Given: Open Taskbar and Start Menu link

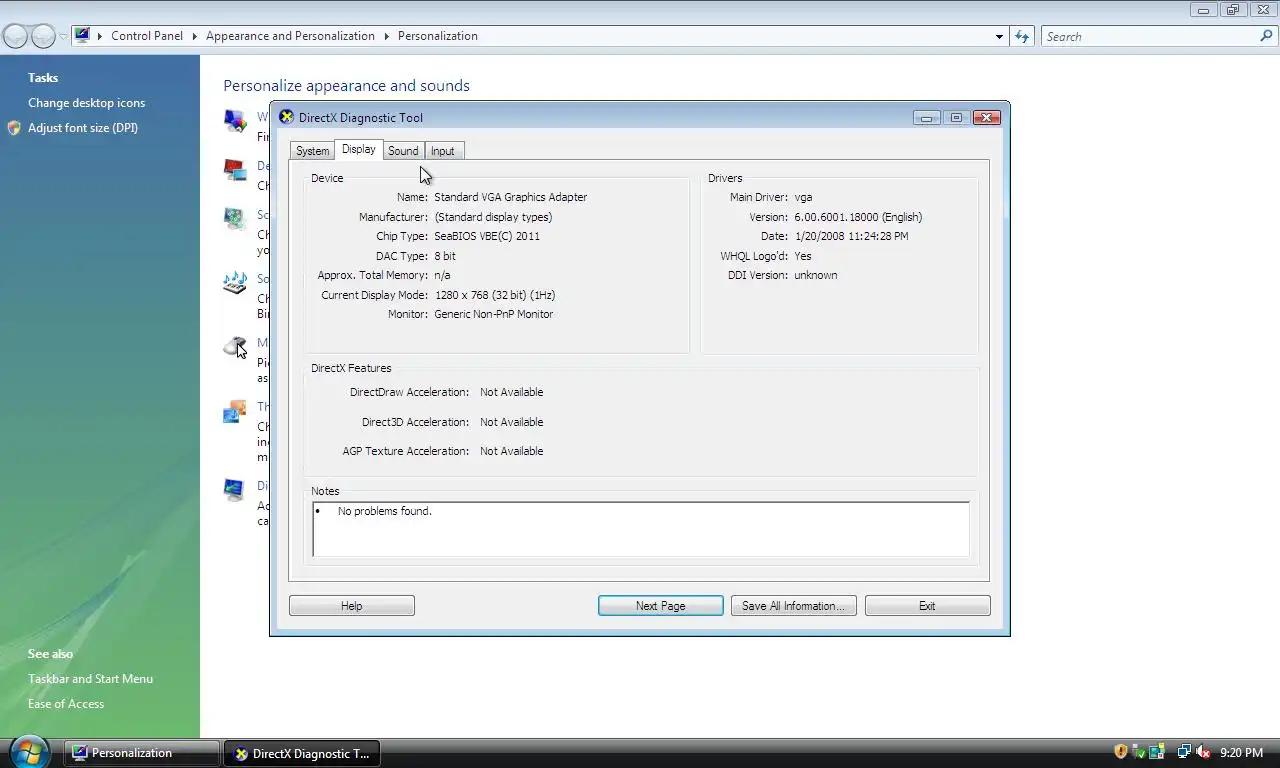Looking at the screenshot, I should click(x=90, y=679).
